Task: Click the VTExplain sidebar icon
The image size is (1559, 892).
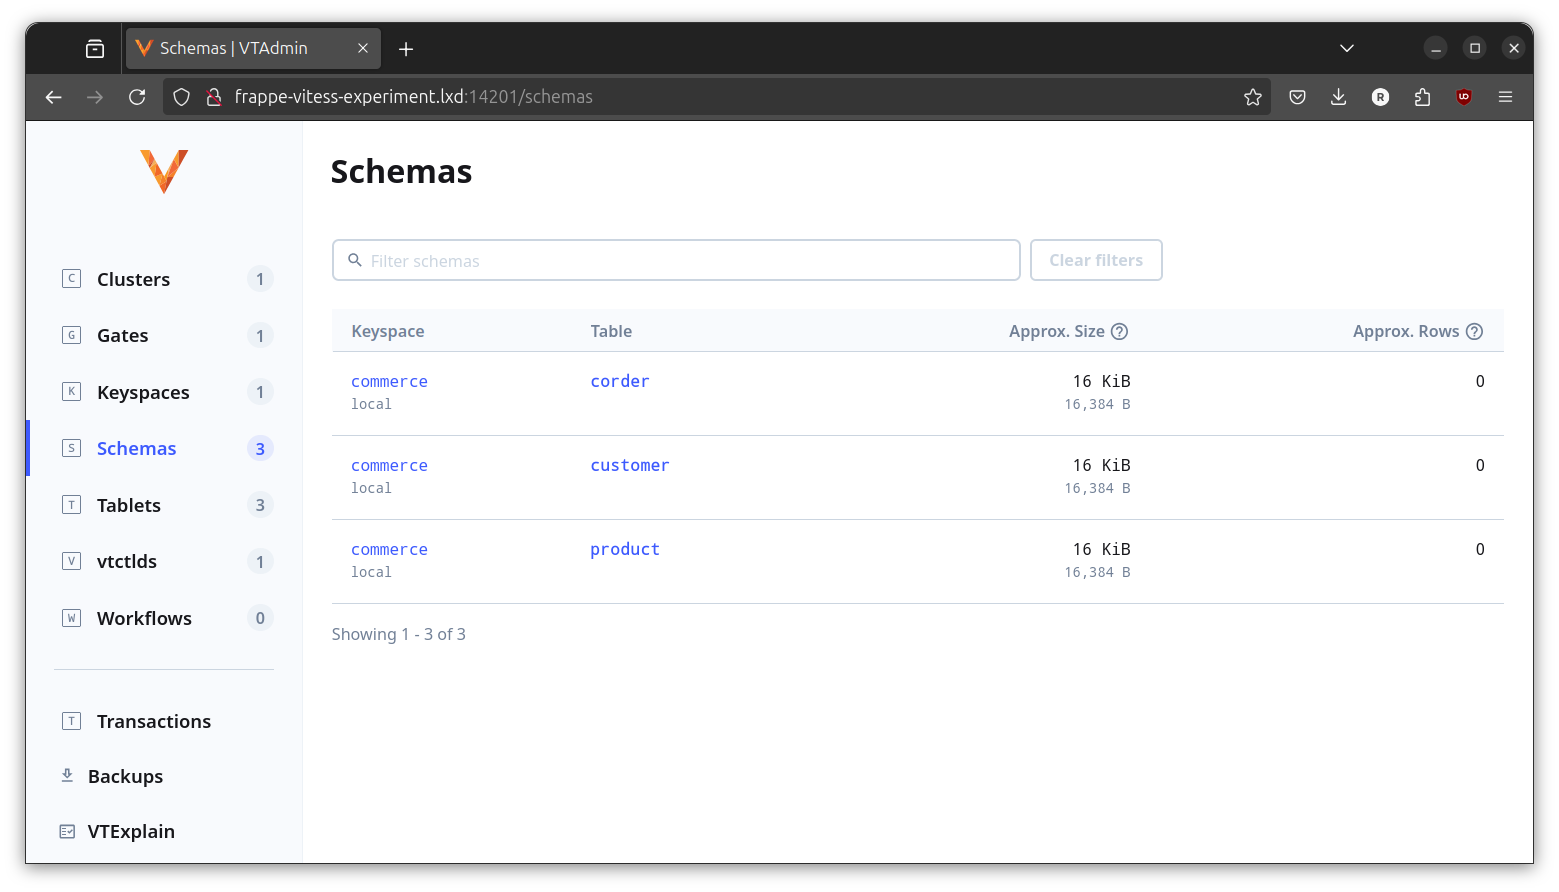Action: tap(67, 831)
